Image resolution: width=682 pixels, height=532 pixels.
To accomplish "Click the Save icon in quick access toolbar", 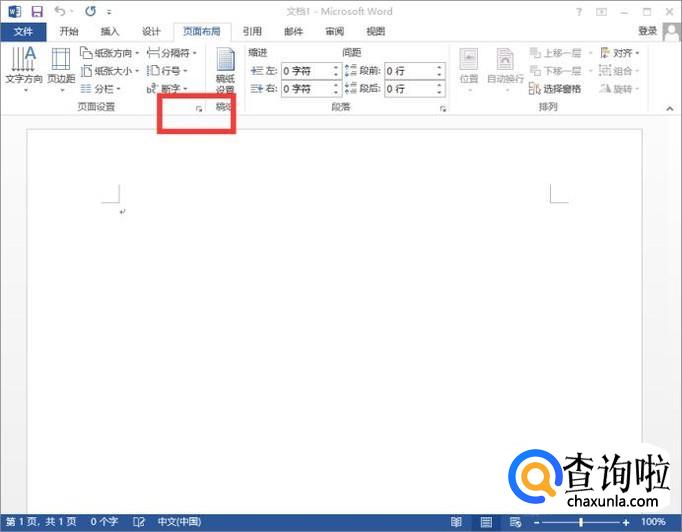I will [37, 12].
